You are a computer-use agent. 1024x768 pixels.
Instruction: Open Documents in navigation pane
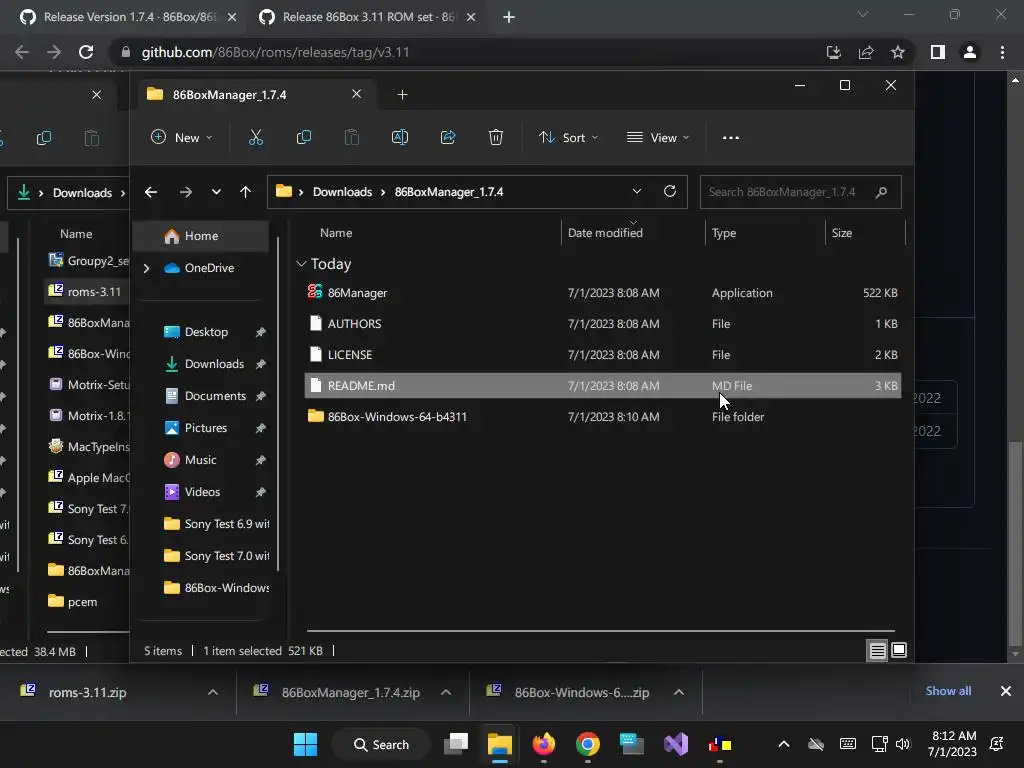click(x=215, y=396)
